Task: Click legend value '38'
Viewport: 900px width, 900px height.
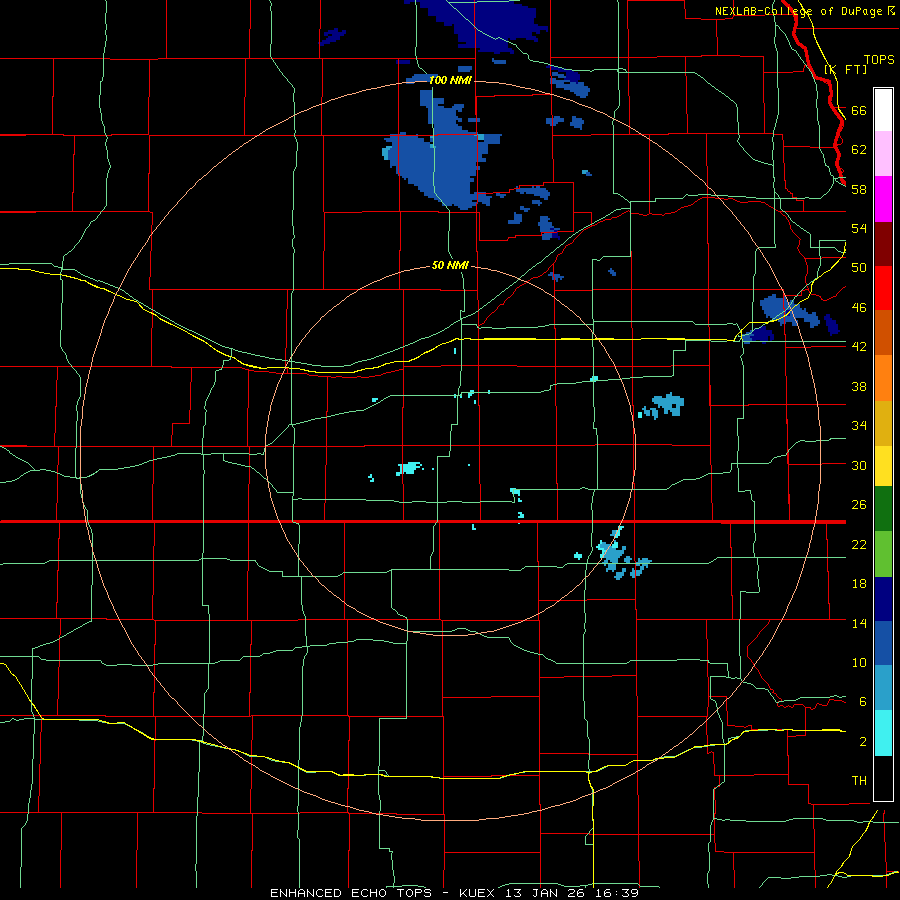Action: coord(859,386)
